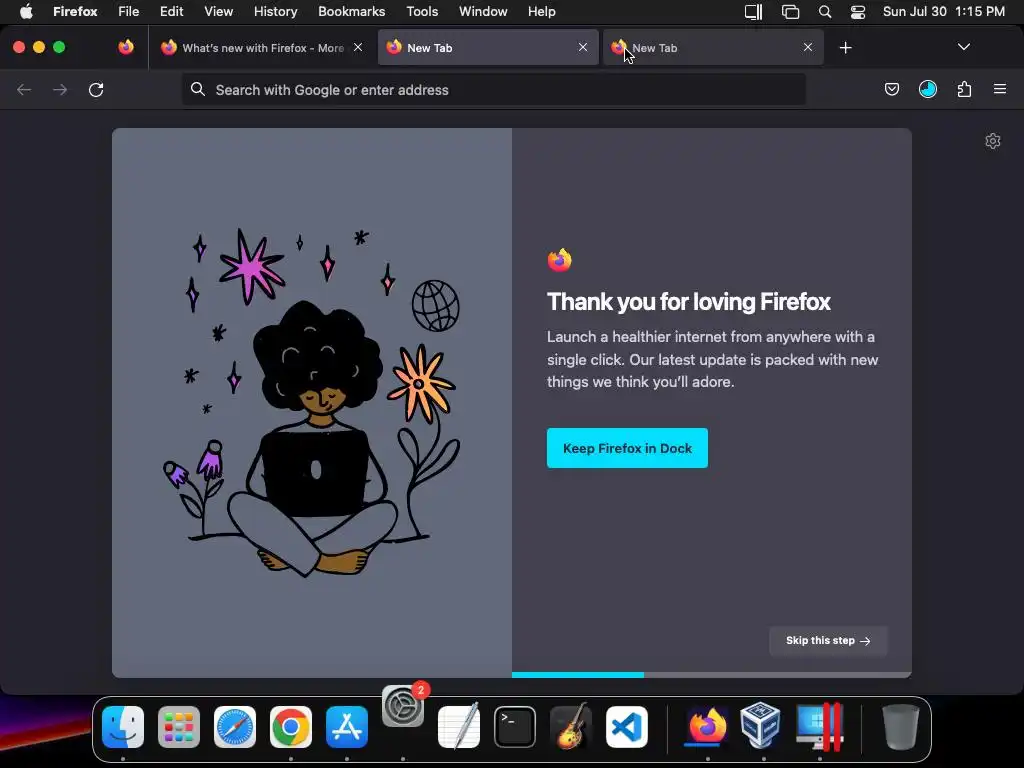Click Skip this step link

[x=828, y=641]
